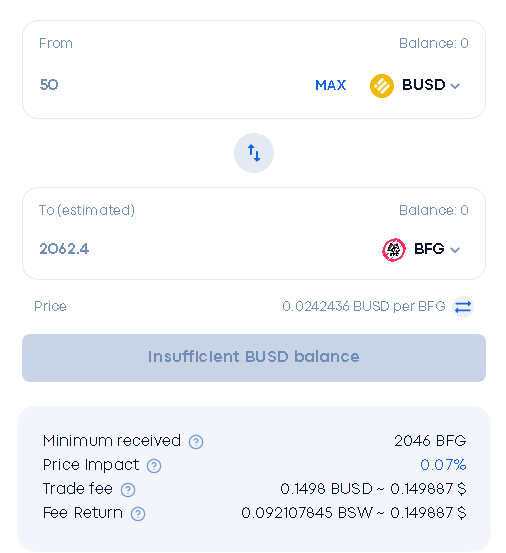Click the Trade fee help icon

pyautogui.click(x=128, y=490)
